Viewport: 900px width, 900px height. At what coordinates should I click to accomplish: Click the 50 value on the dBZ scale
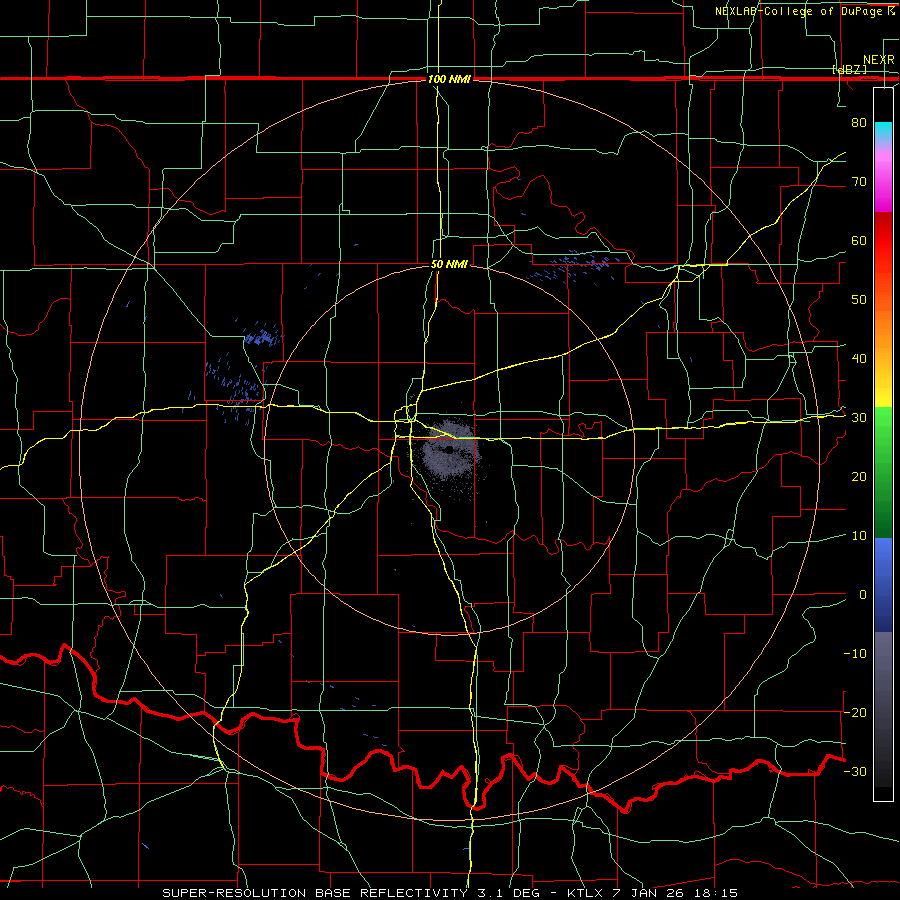(x=859, y=300)
